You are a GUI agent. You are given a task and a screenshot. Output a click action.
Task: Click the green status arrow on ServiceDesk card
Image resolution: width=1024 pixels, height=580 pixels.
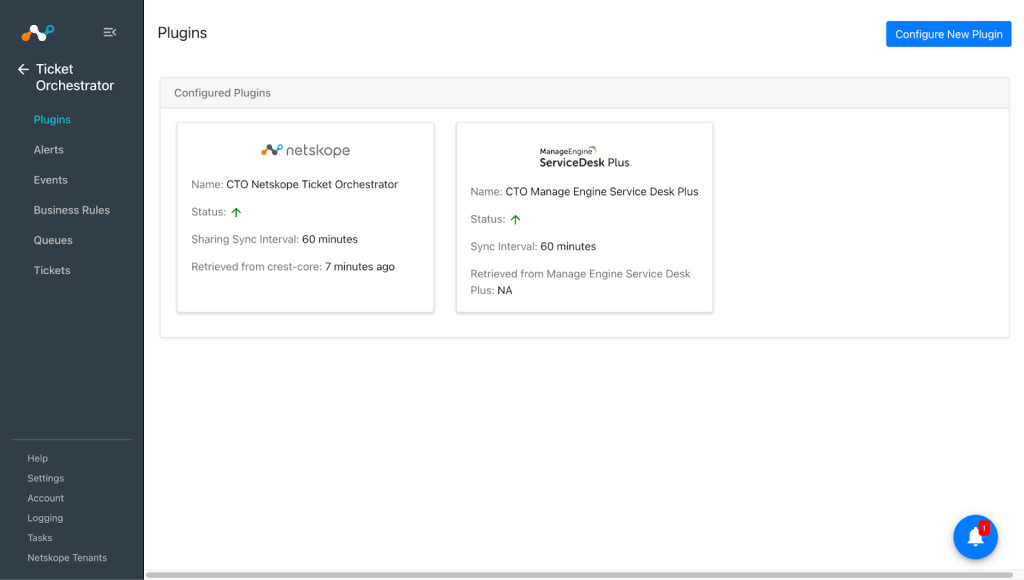[x=515, y=219]
